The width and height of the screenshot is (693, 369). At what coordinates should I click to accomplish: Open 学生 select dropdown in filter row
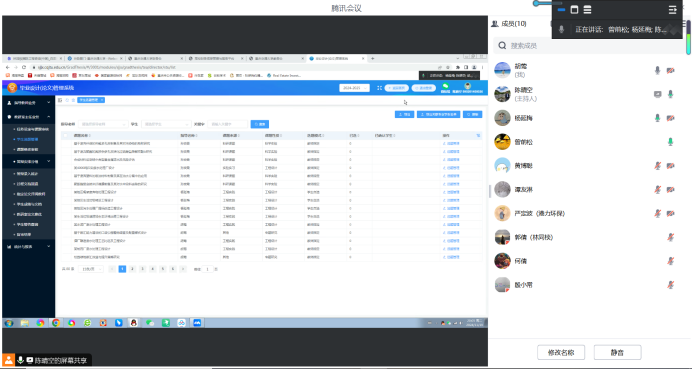point(166,124)
